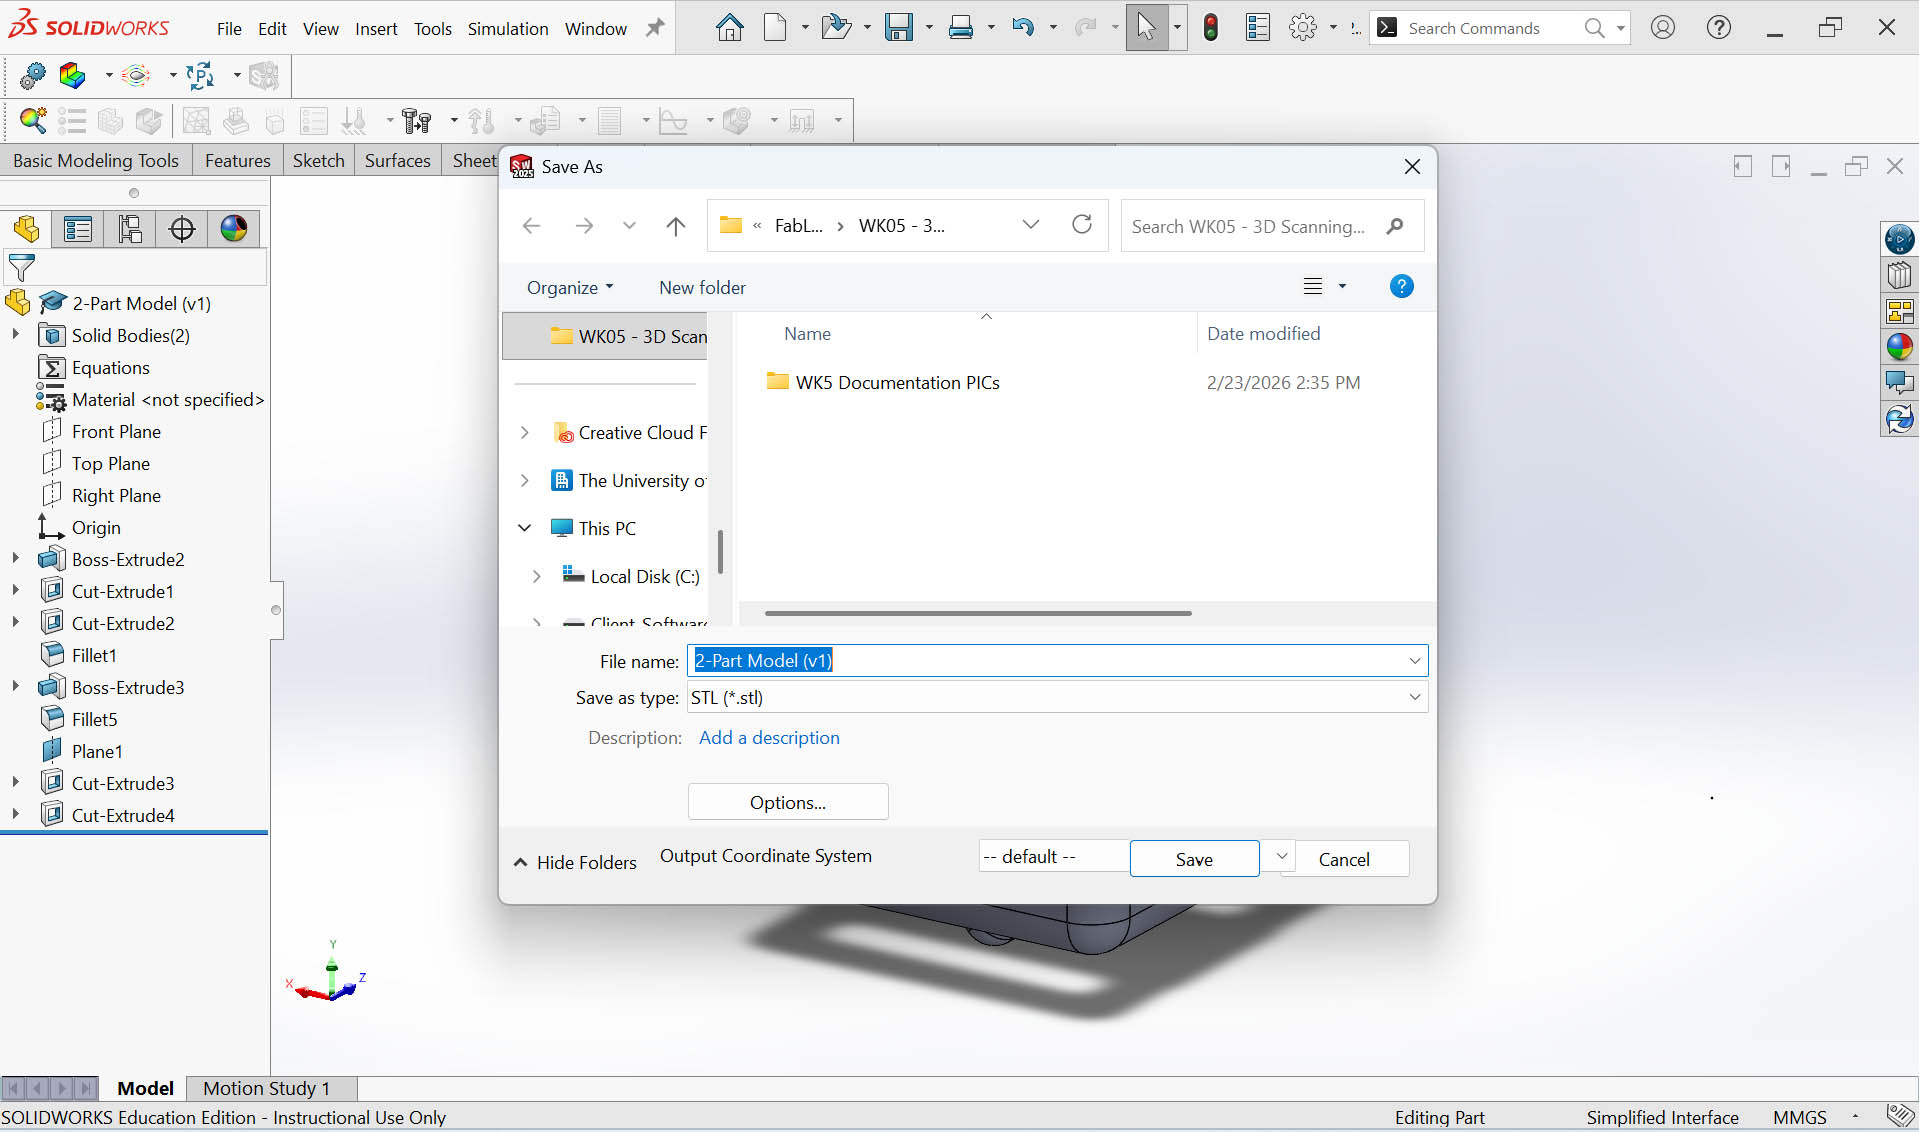Open the FeatureManager design tree tab
The width and height of the screenshot is (1919, 1132).
pos(27,229)
